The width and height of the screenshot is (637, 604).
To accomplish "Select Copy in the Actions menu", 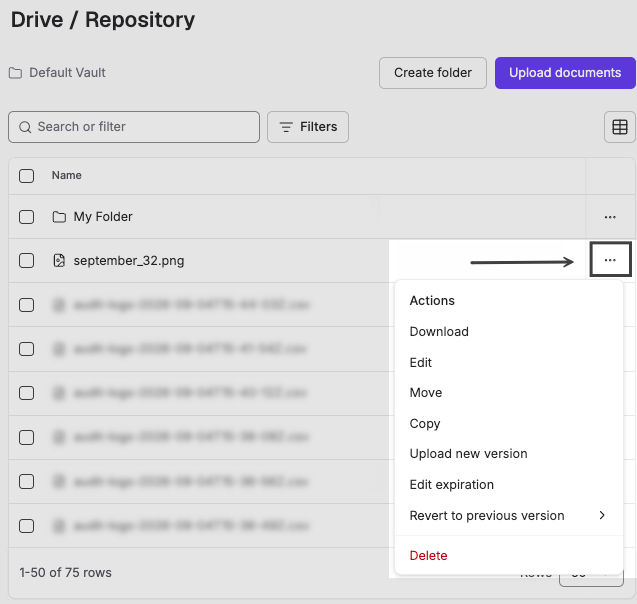I will [x=425, y=424].
